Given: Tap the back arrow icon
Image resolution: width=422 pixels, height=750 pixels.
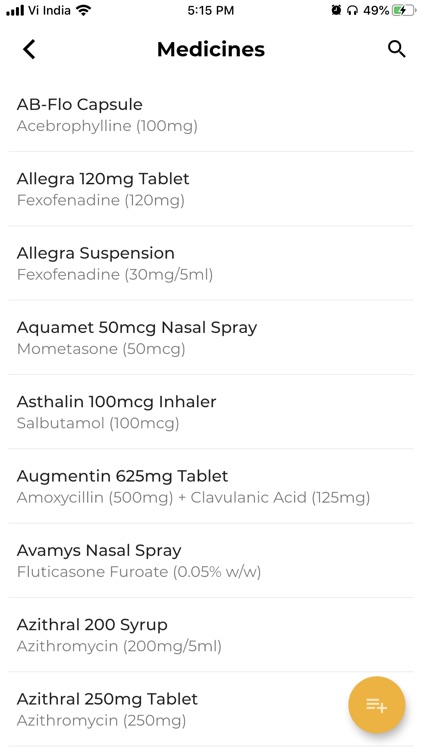Looking at the screenshot, I should [29, 49].
